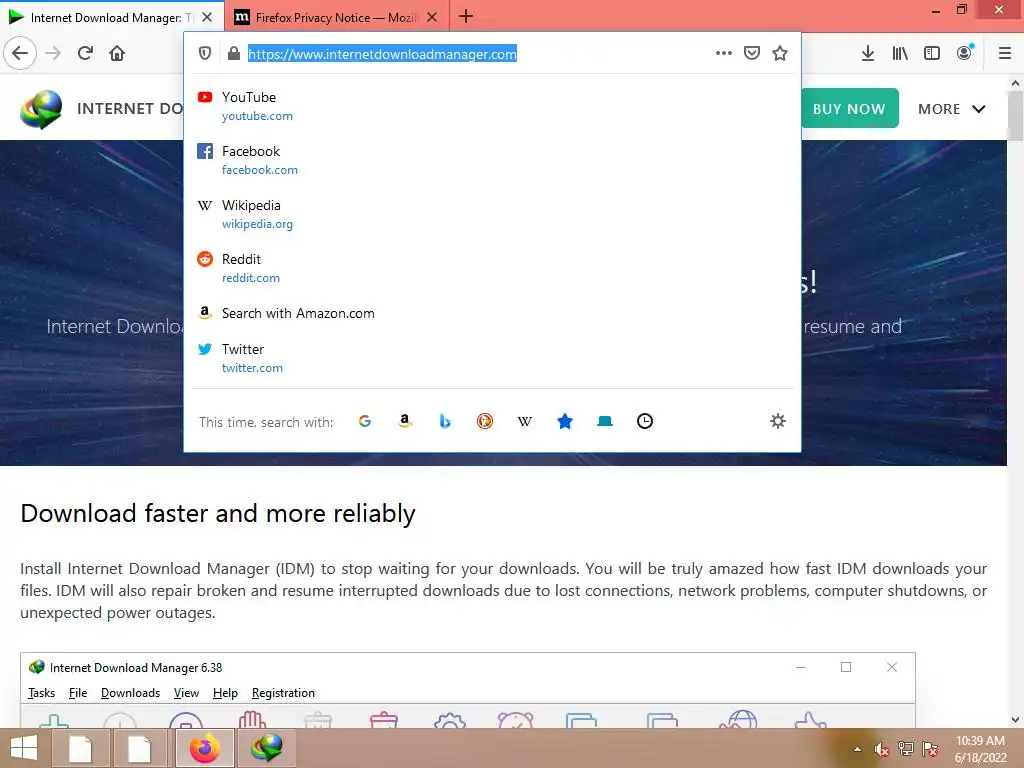Open the Action Center flag icon

(x=930, y=749)
